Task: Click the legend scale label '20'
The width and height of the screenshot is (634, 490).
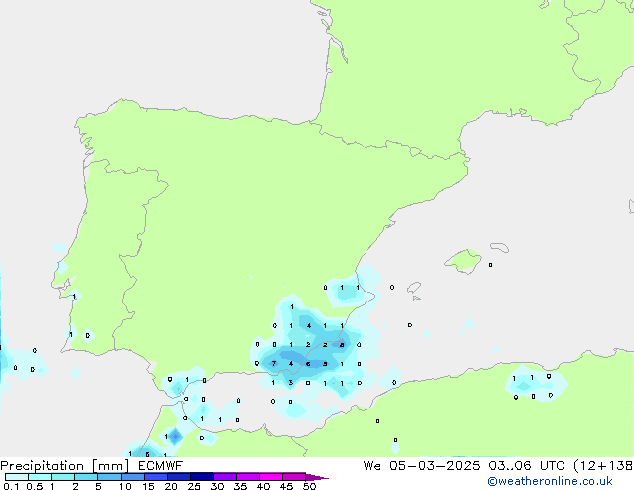Action: (171, 486)
